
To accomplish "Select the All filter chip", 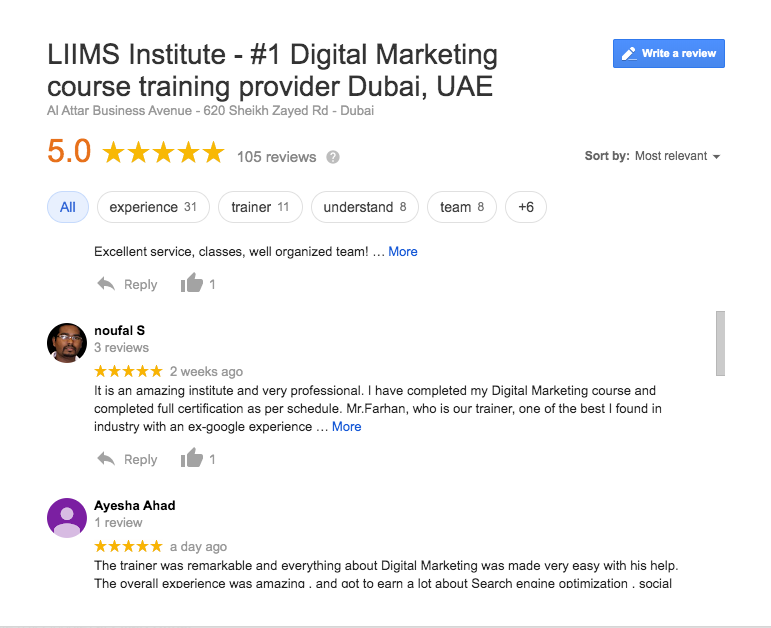I will click(68, 207).
